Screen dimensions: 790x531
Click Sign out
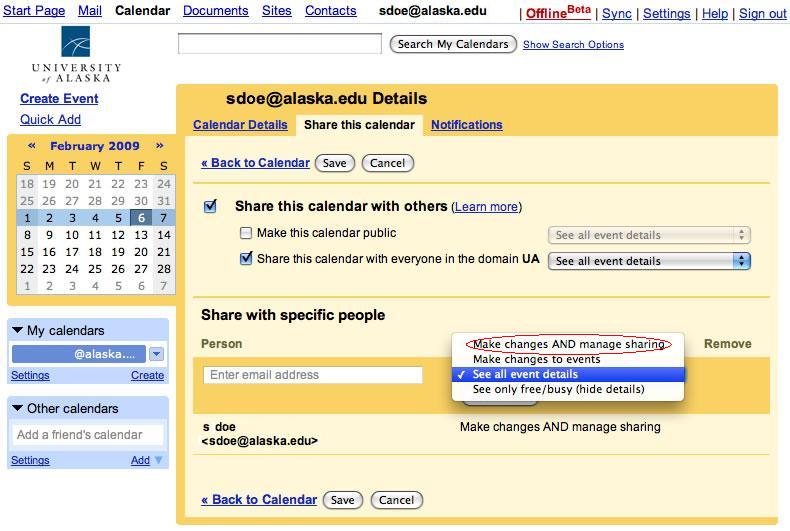(763, 14)
